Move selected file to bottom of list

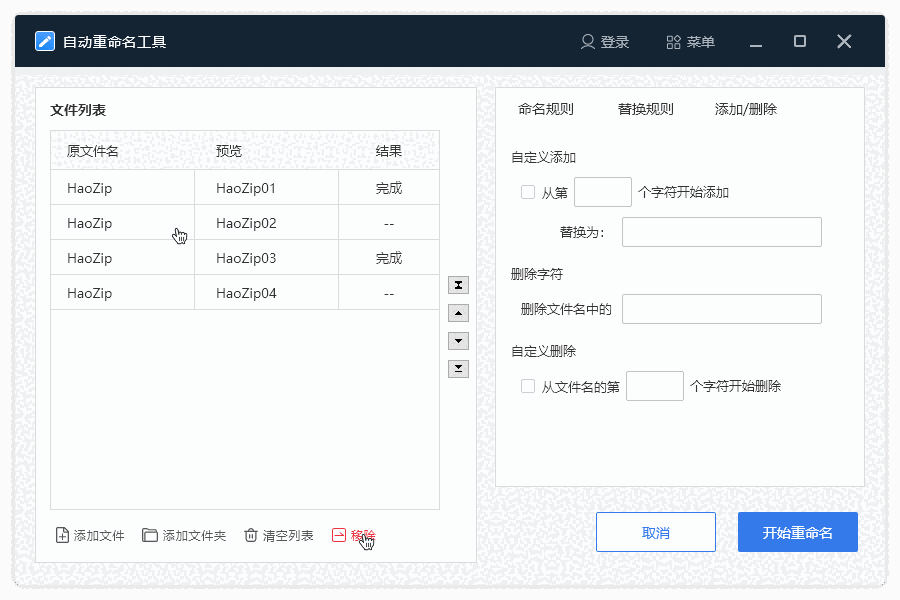pos(458,369)
